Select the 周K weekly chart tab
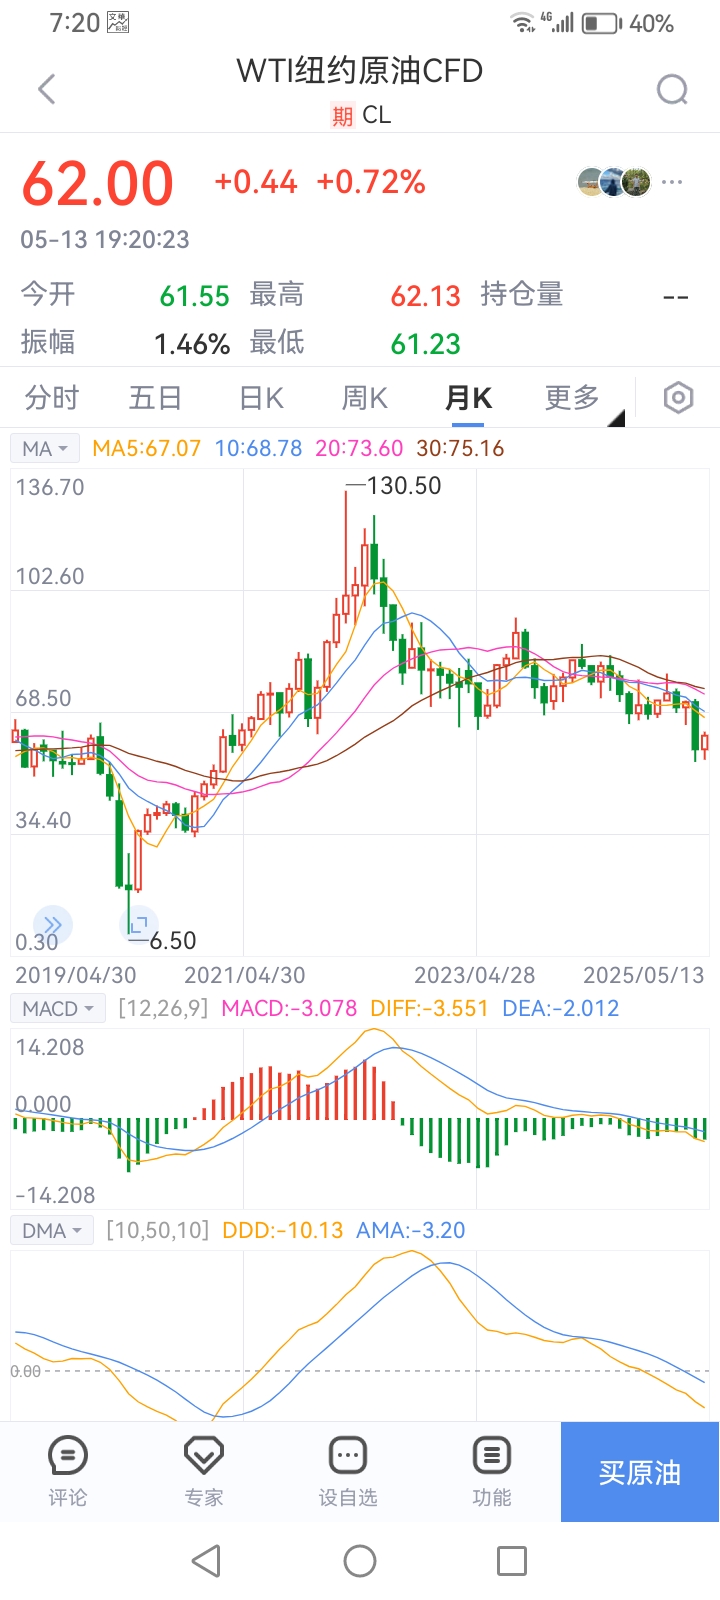720x1600 pixels. [364, 398]
